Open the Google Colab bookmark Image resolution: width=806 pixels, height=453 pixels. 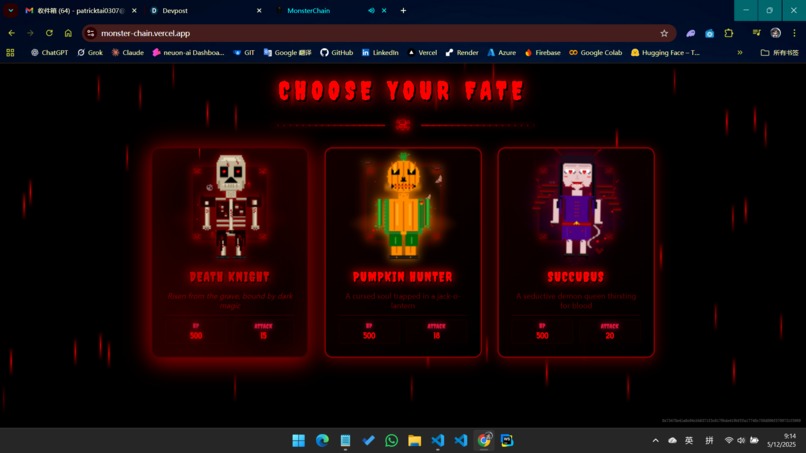pos(595,52)
